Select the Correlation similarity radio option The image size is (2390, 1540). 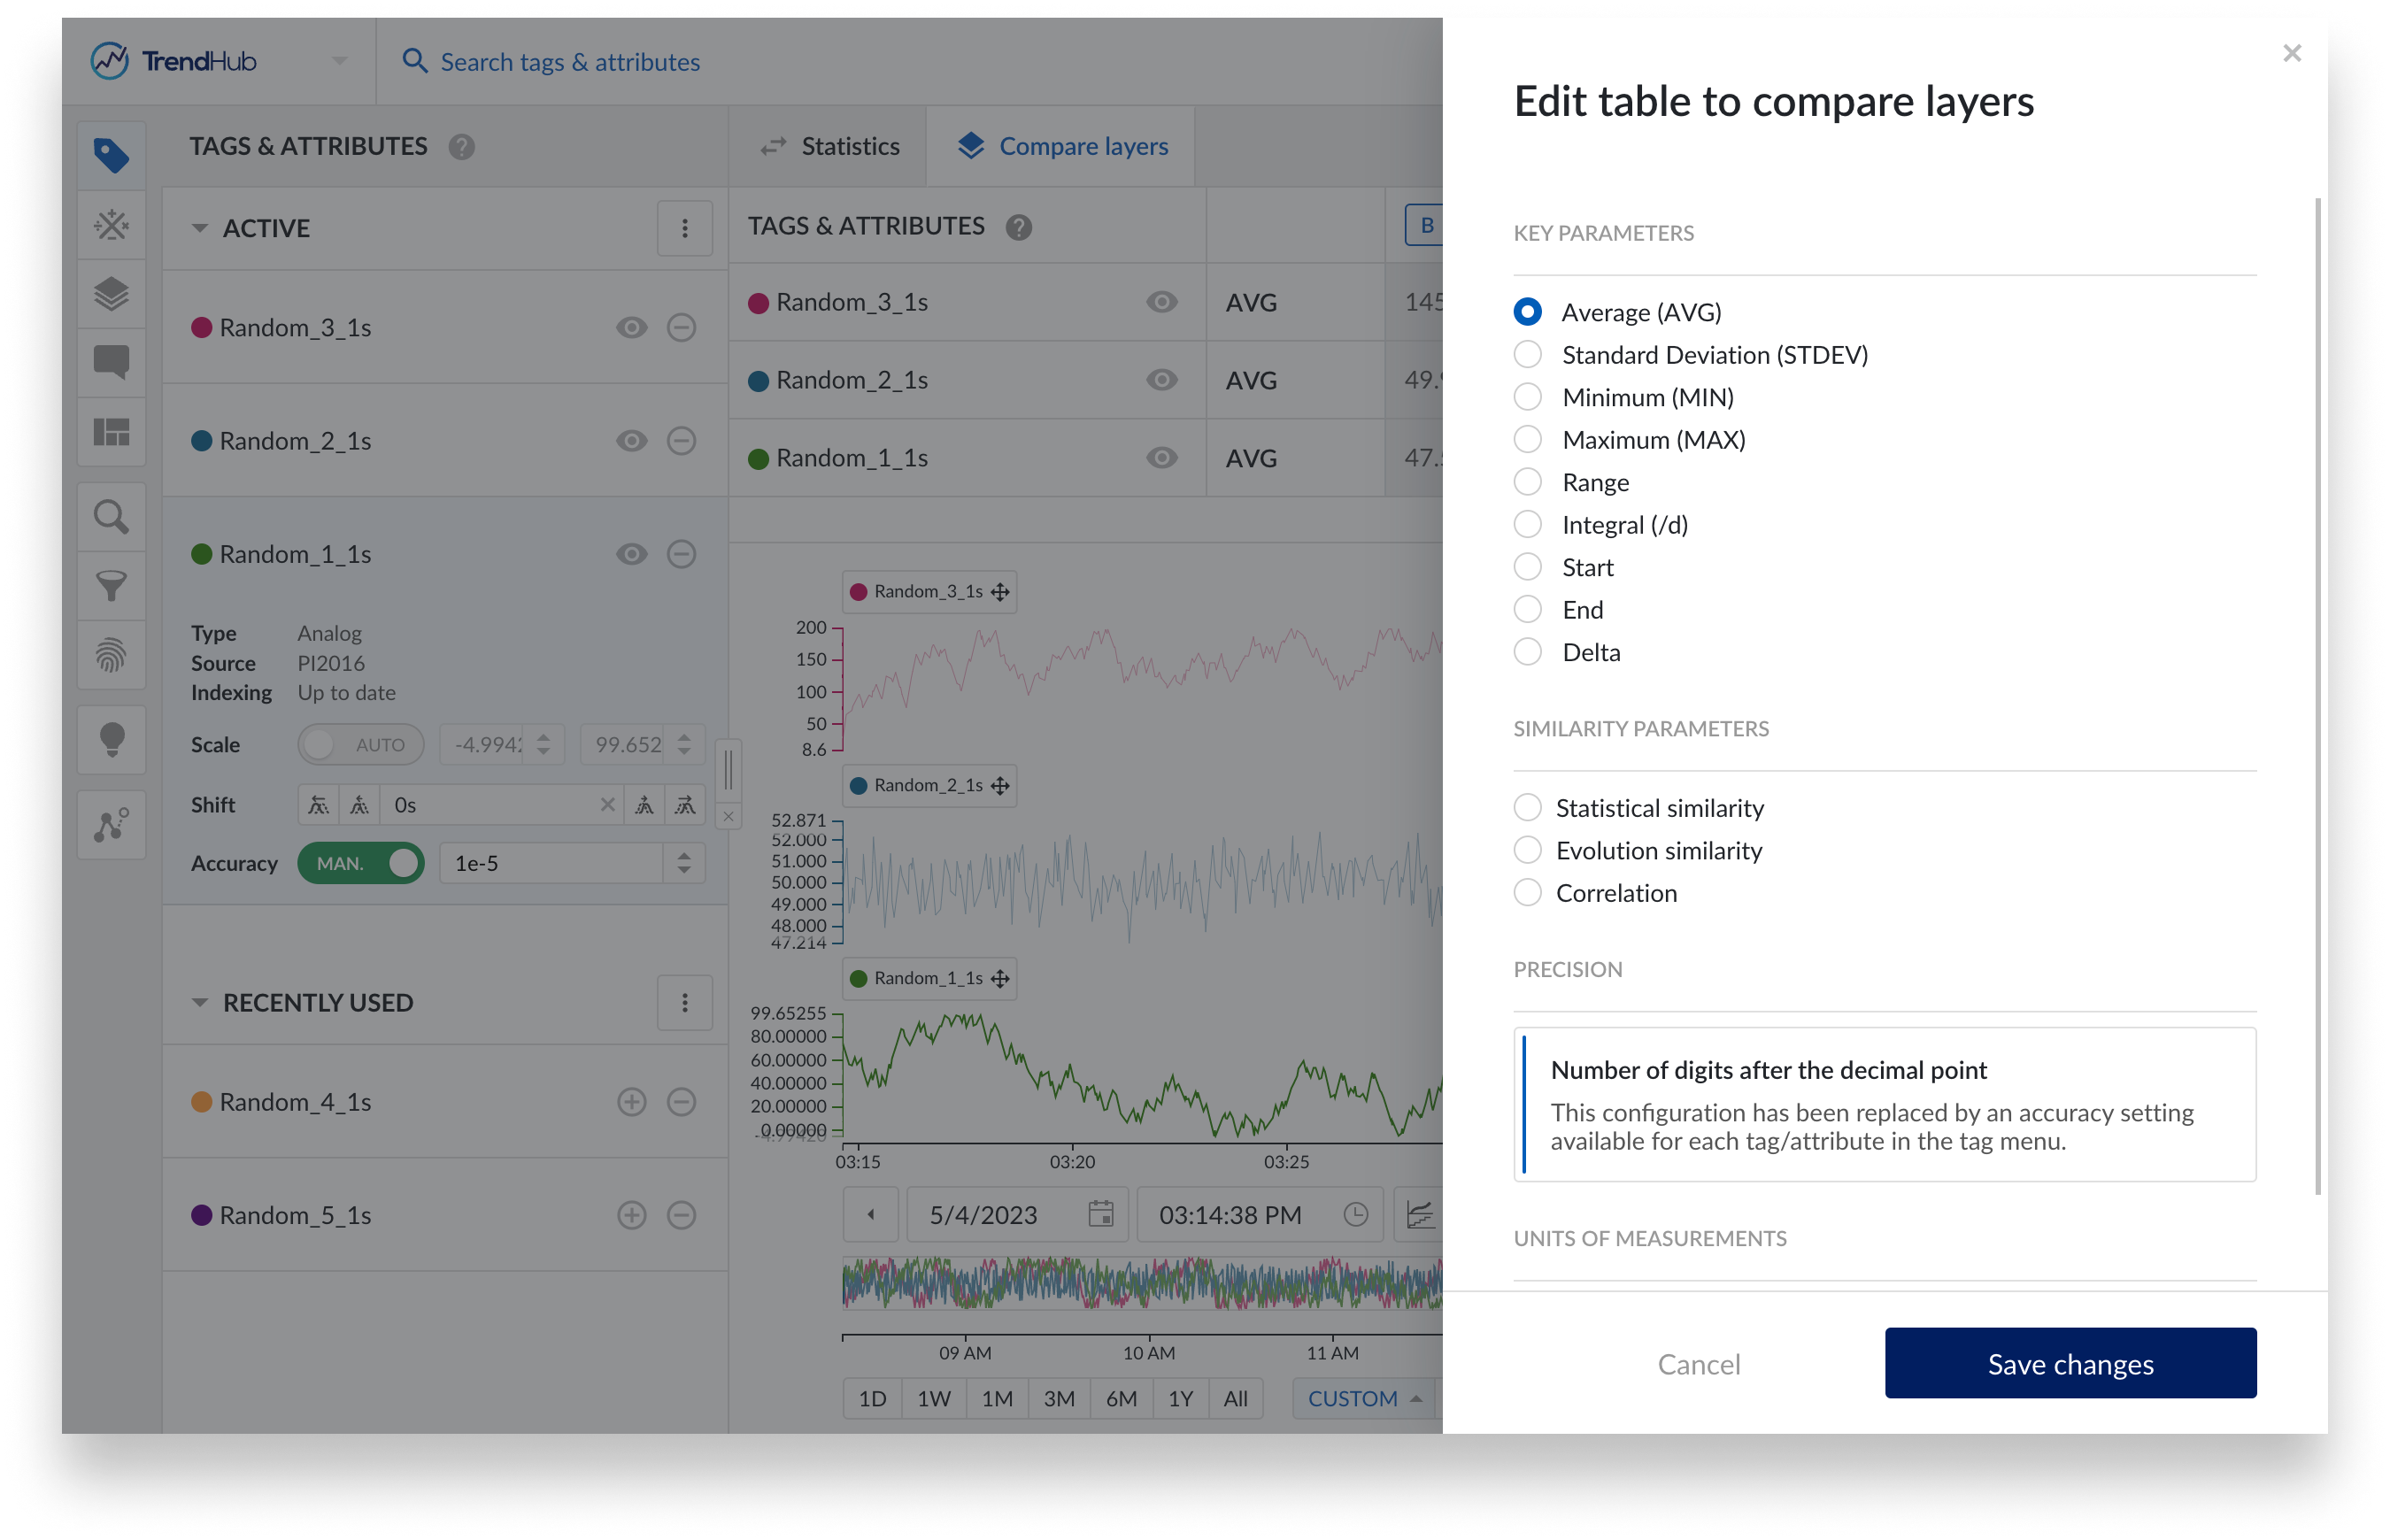point(1527,893)
